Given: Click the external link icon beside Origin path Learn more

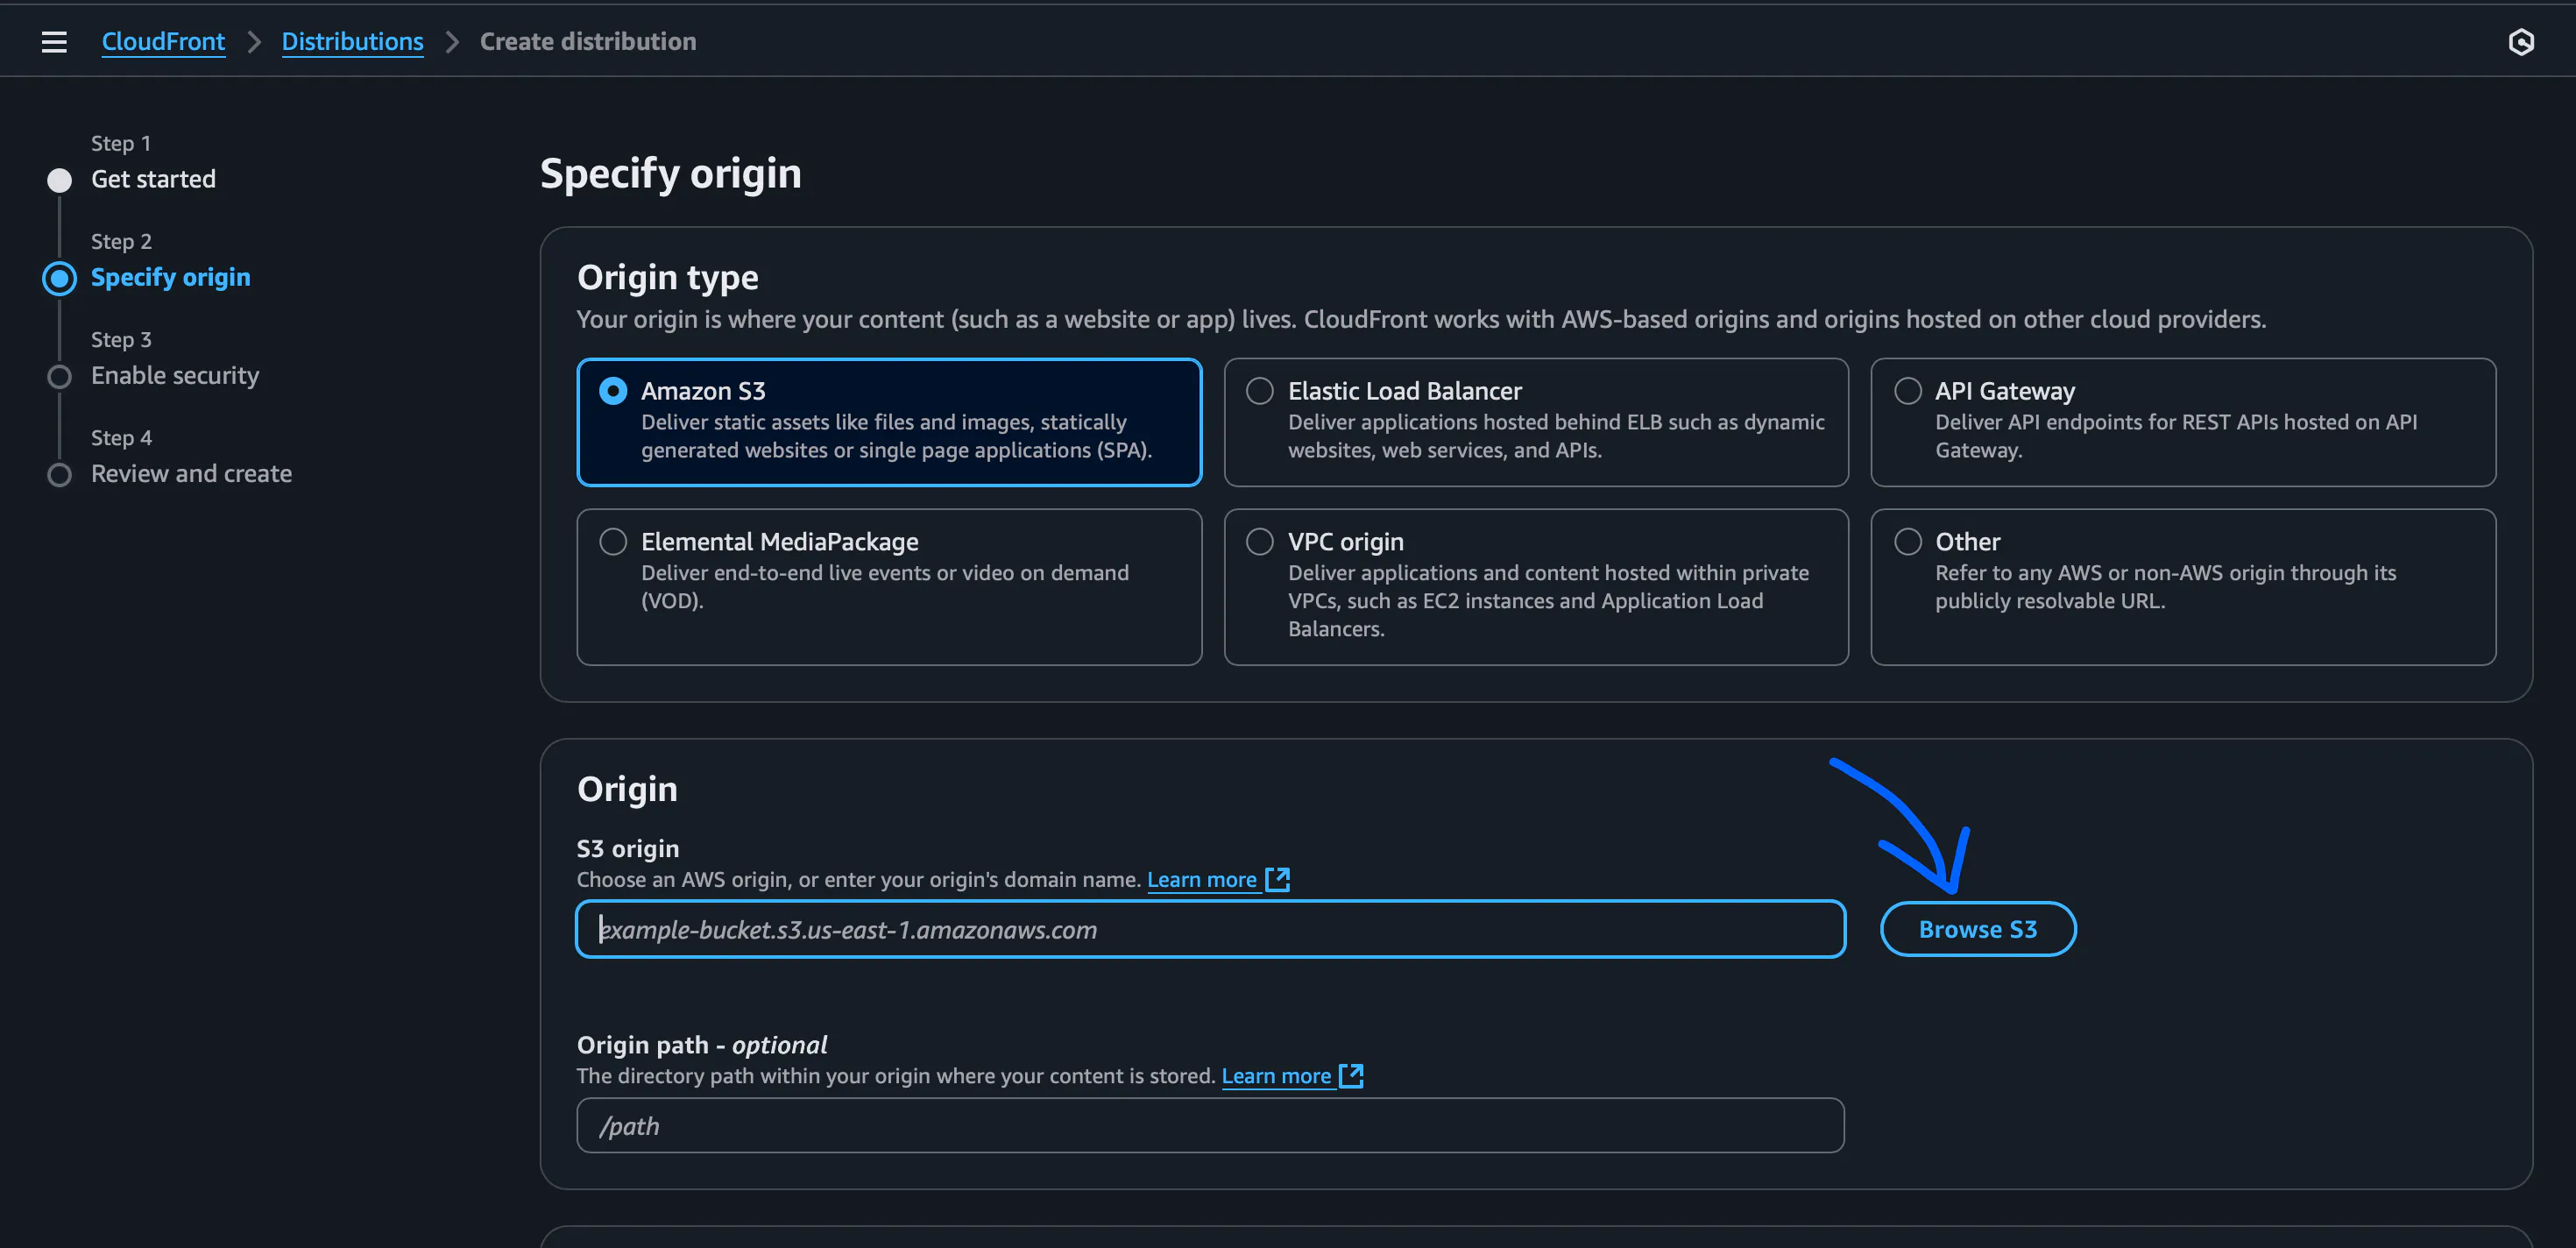Looking at the screenshot, I should click(1352, 1076).
